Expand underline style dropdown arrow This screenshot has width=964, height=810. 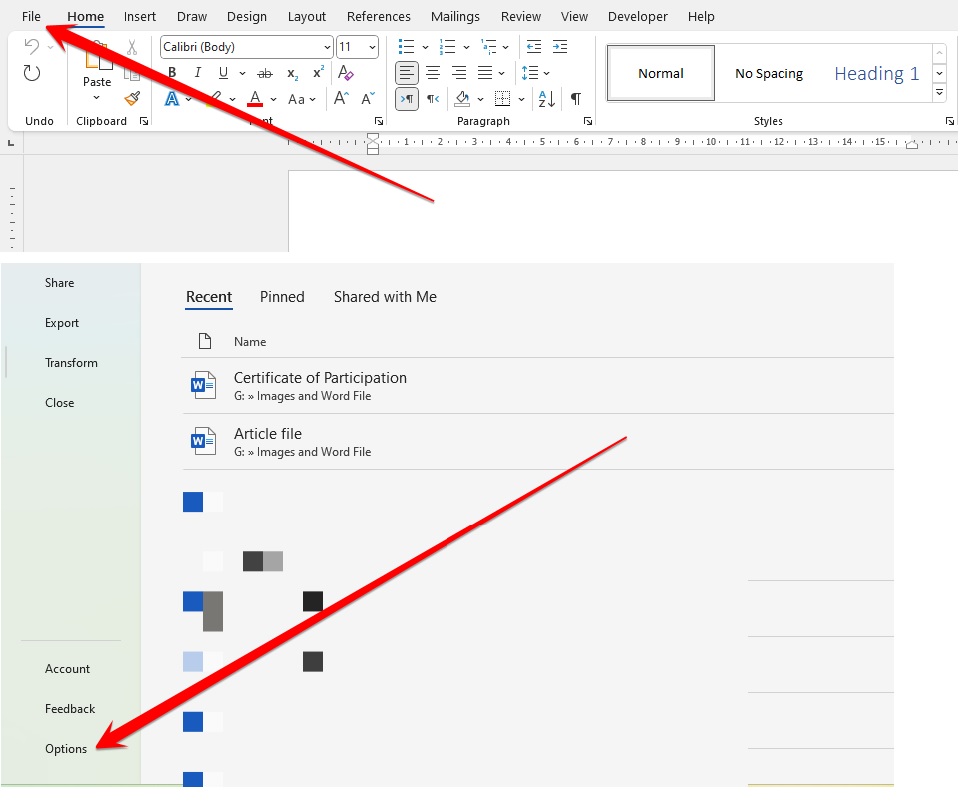click(x=242, y=73)
